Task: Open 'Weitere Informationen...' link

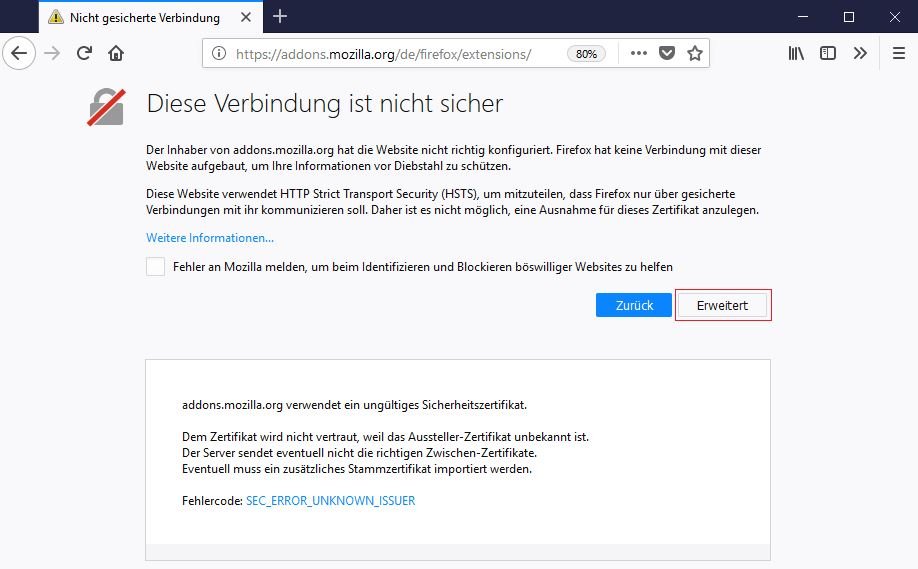Action: (x=210, y=238)
